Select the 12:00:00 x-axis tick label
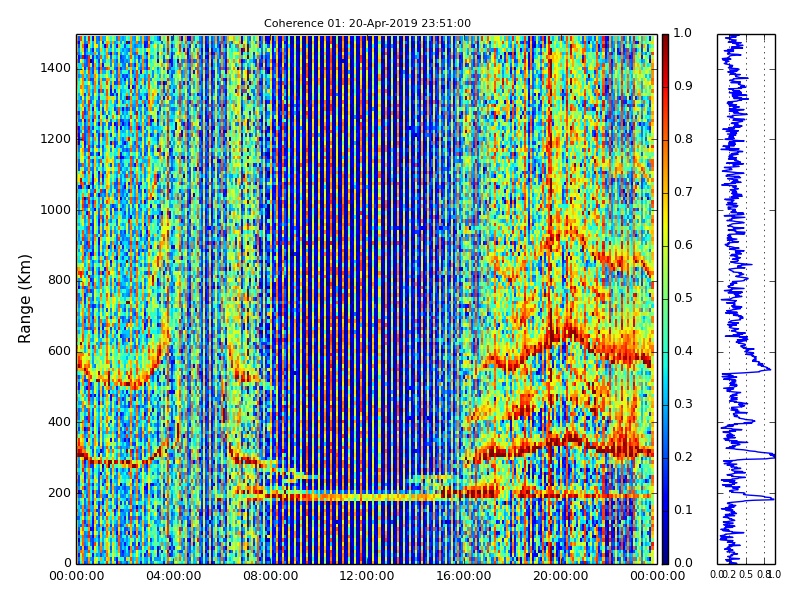The width and height of the screenshot is (800, 600). click(x=367, y=576)
